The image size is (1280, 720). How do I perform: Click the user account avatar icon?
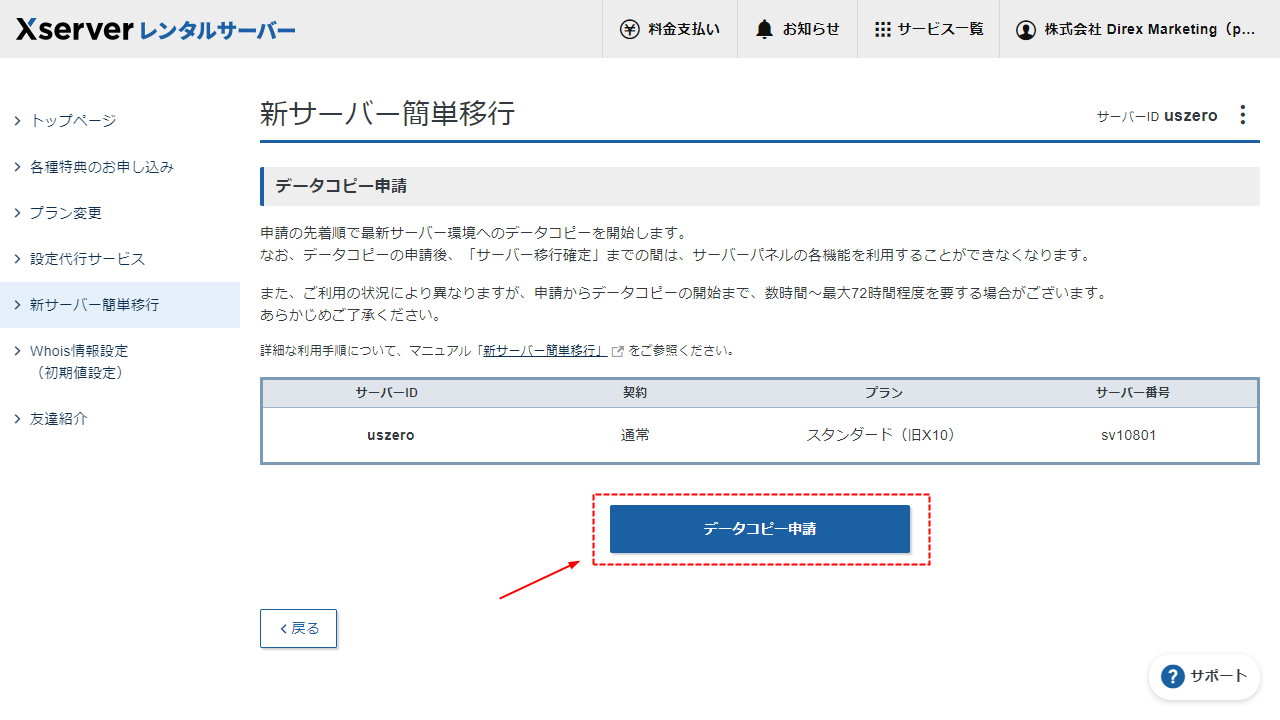pos(1025,30)
